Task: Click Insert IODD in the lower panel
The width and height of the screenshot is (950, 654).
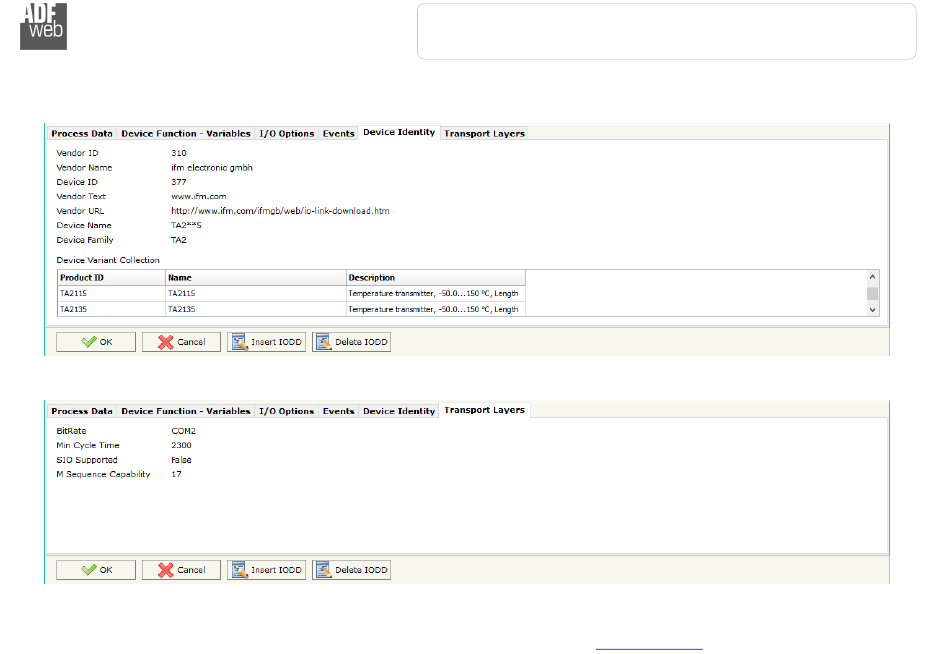Action: [267, 570]
